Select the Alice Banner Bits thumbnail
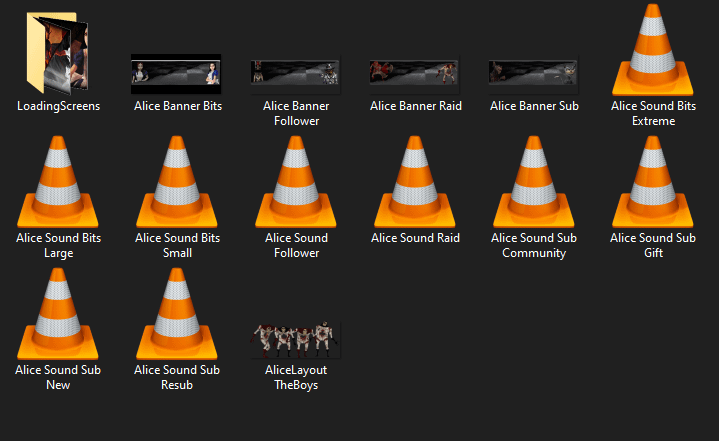Viewport: 719px width, 441px height. (176, 74)
